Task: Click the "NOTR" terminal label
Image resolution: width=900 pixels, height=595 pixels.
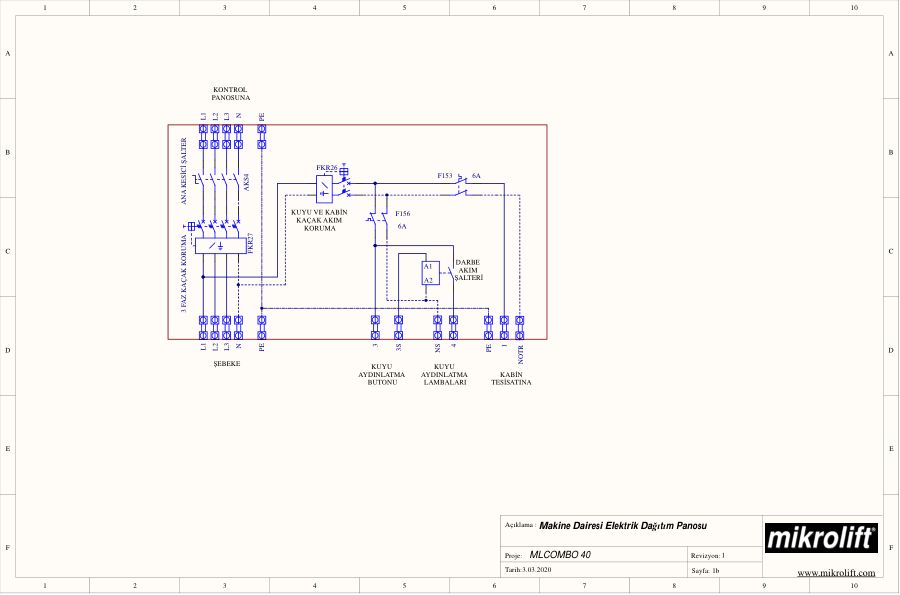Action: 521,355
